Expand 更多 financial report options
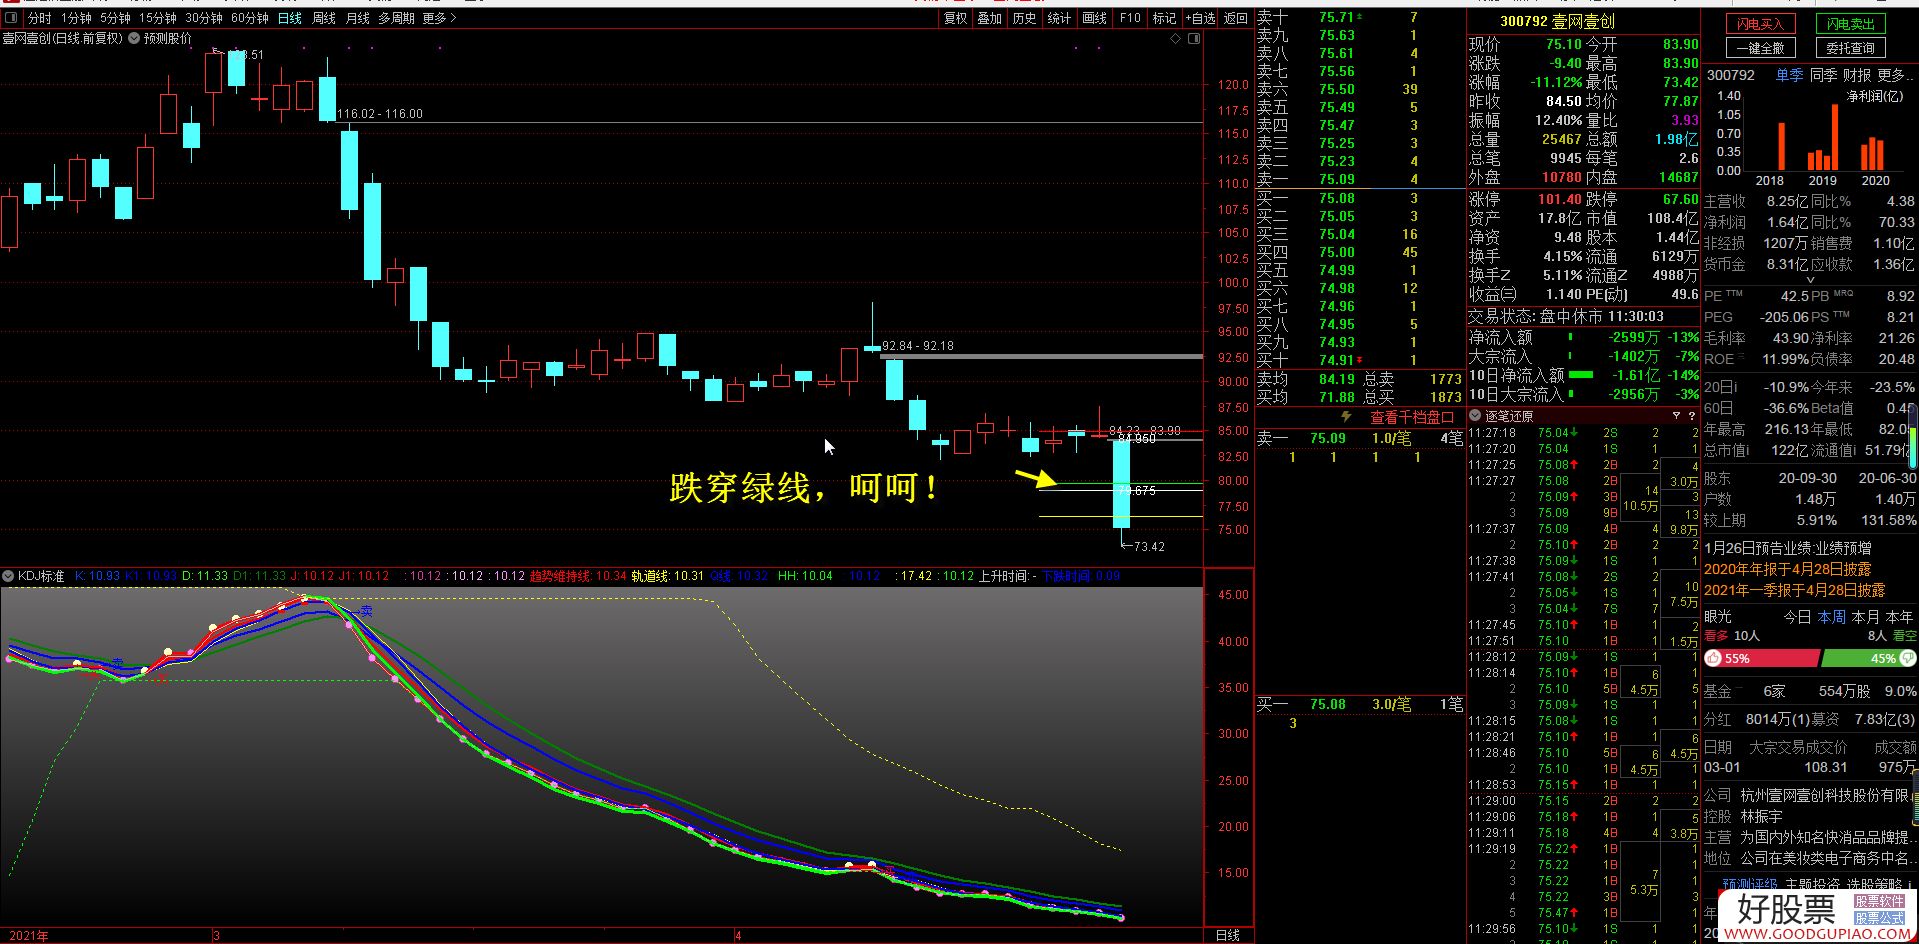1919x944 pixels. tap(1897, 75)
